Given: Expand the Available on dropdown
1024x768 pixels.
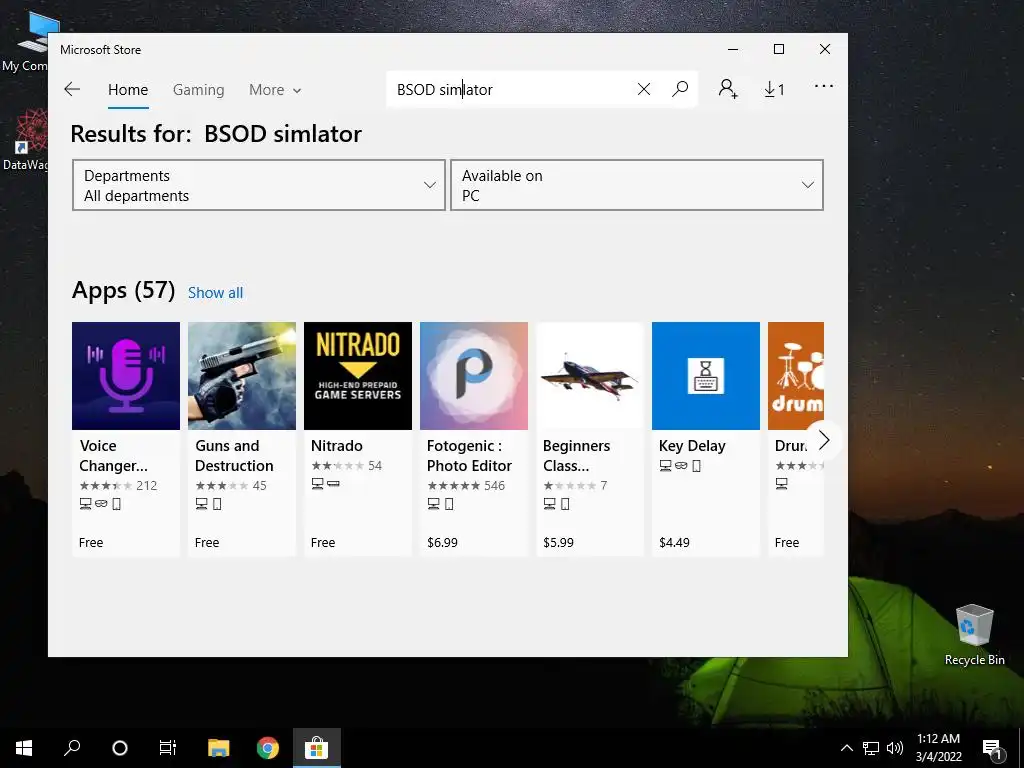Looking at the screenshot, I should [x=637, y=185].
